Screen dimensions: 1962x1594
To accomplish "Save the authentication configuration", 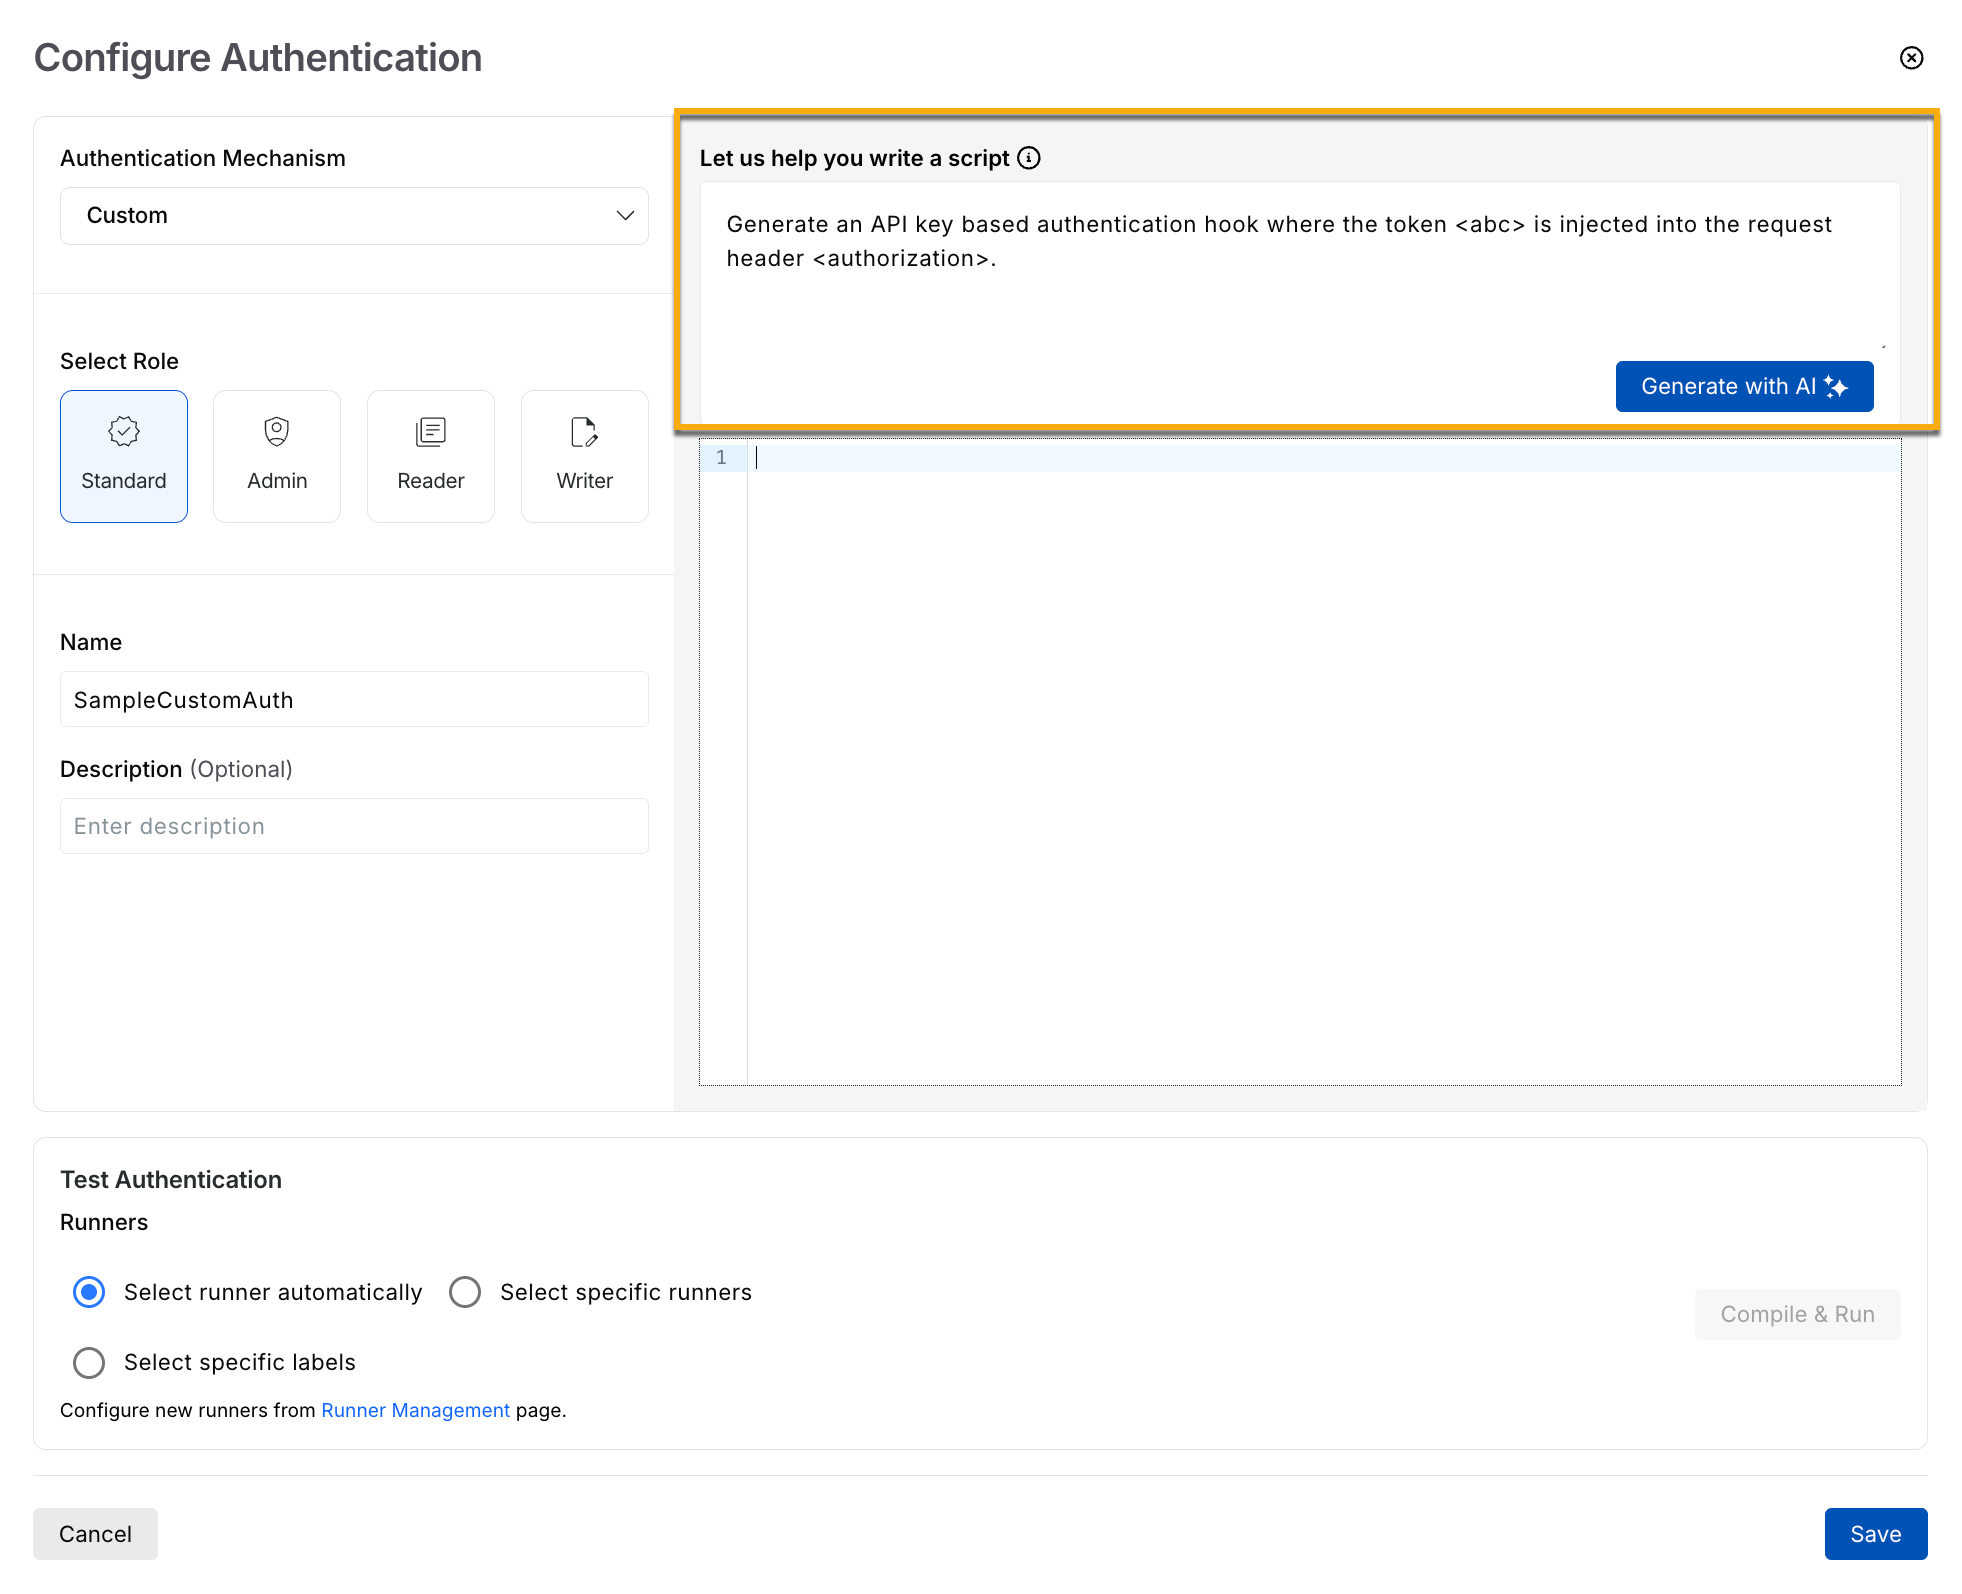I will pyautogui.click(x=1876, y=1534).
